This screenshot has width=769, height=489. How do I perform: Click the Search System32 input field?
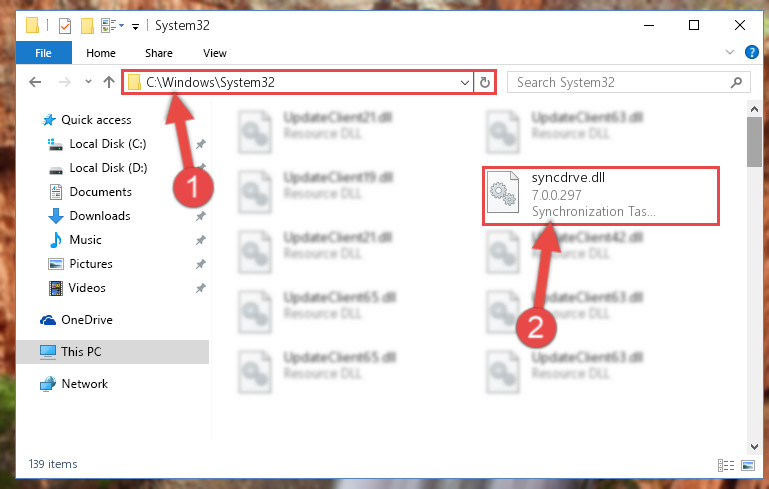click(619, 82)
